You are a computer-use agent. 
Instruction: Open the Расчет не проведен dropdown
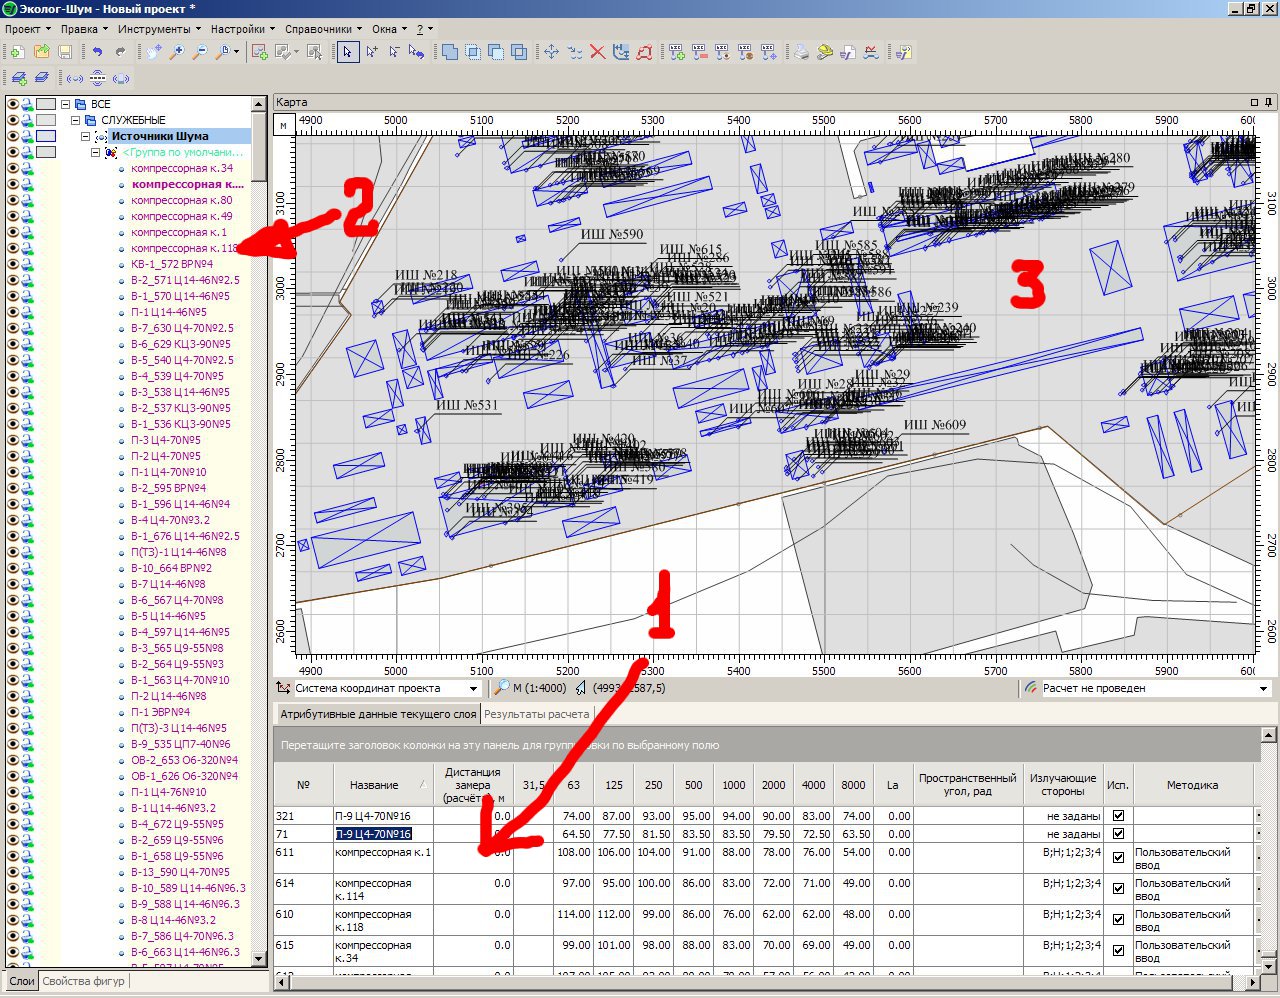coord(1262,689)
